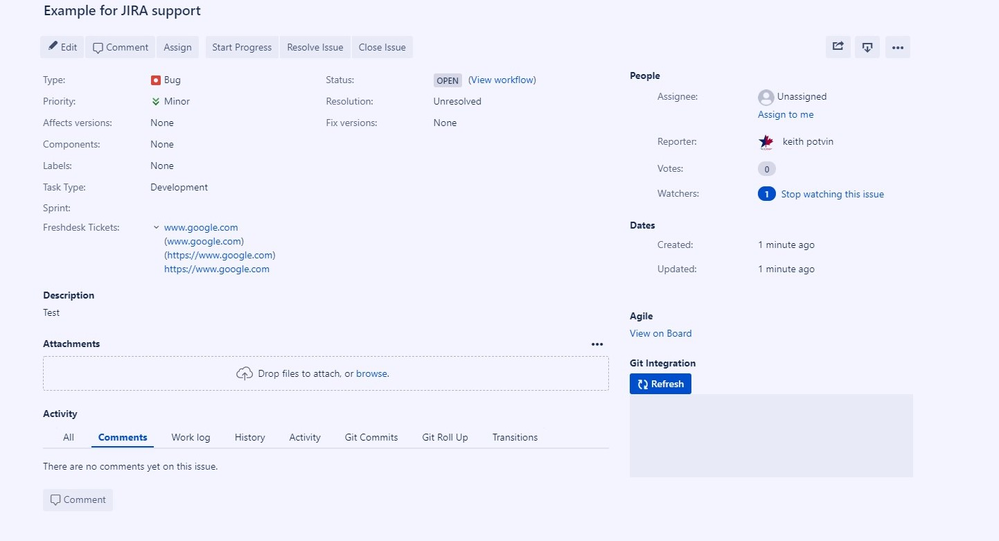The image size is (999, 541).
Task: Open the View workflow link
Action: pos(502,80)
